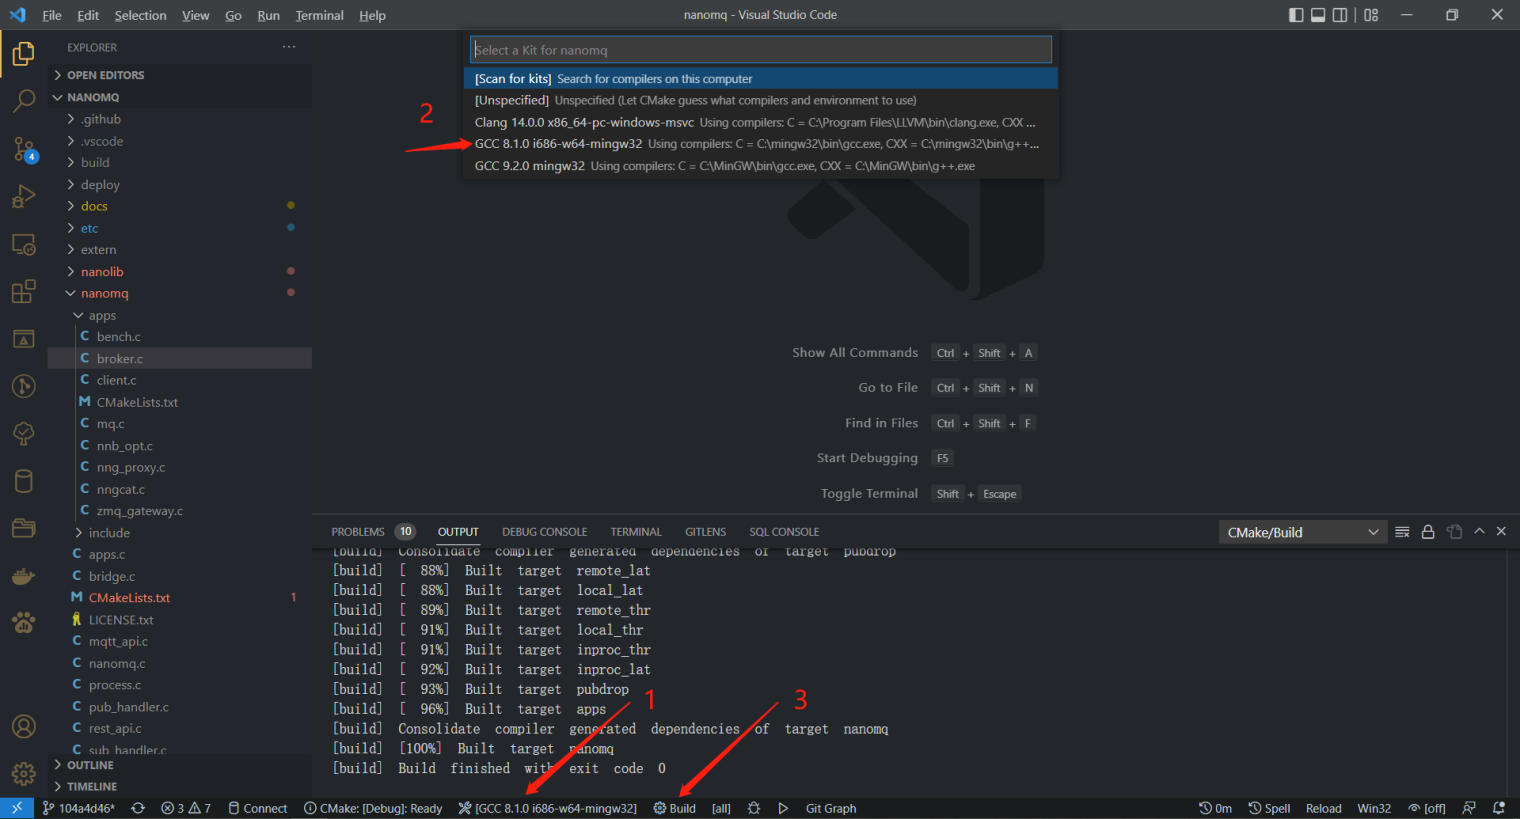Viewport: 1520px width, 819px height.
Task: Click the Connect button in status bar
Action: (x=257, y=808)
